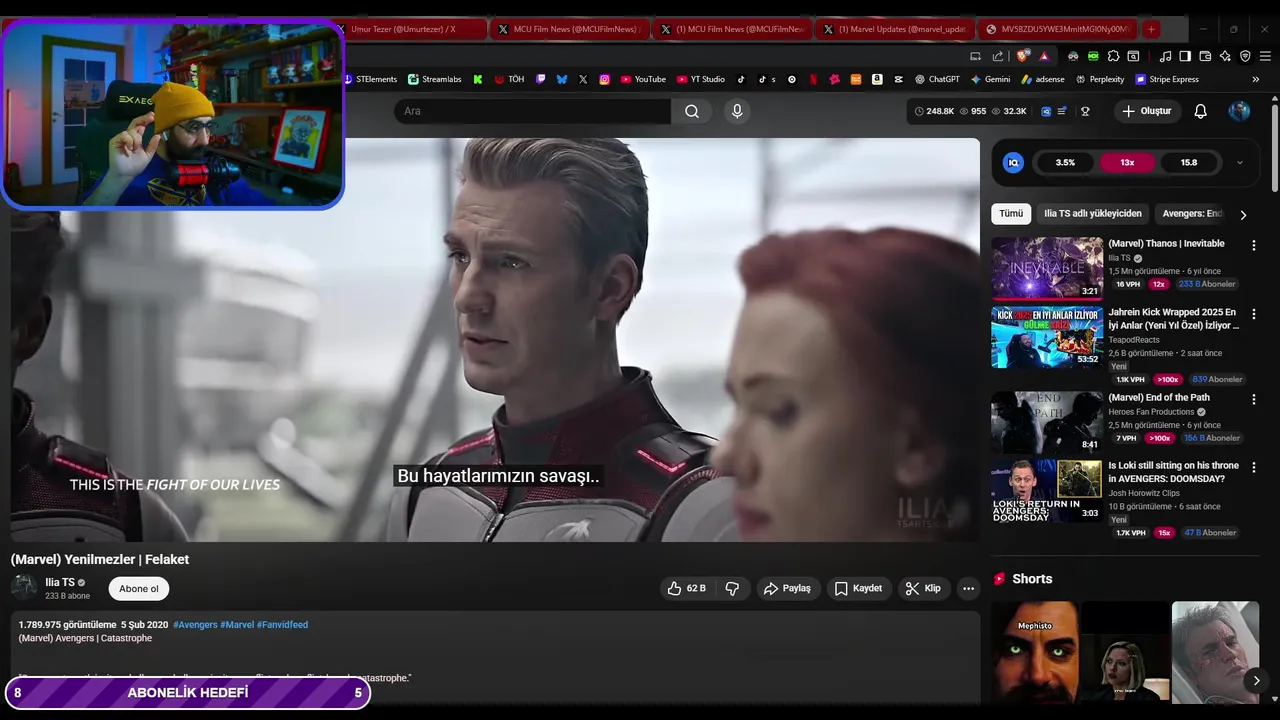
Task: Open the YT Studio bookmark
Action: coord(701,79)
